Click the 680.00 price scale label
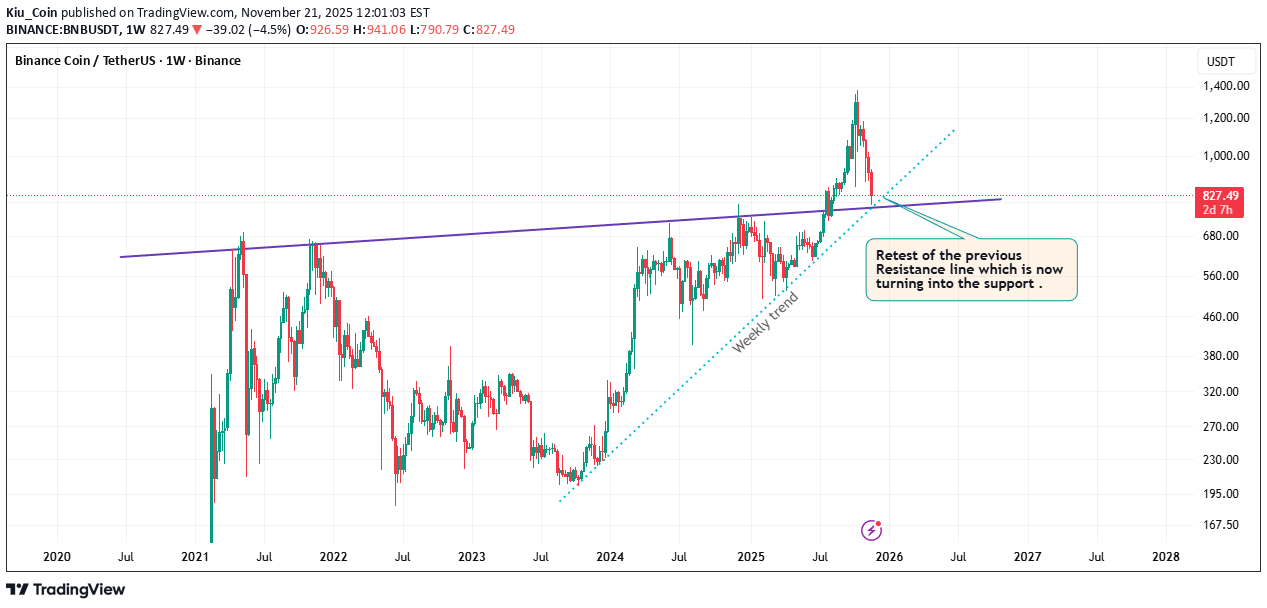The width and height of the screenshot is (1267, 608). pos(1226,236)
